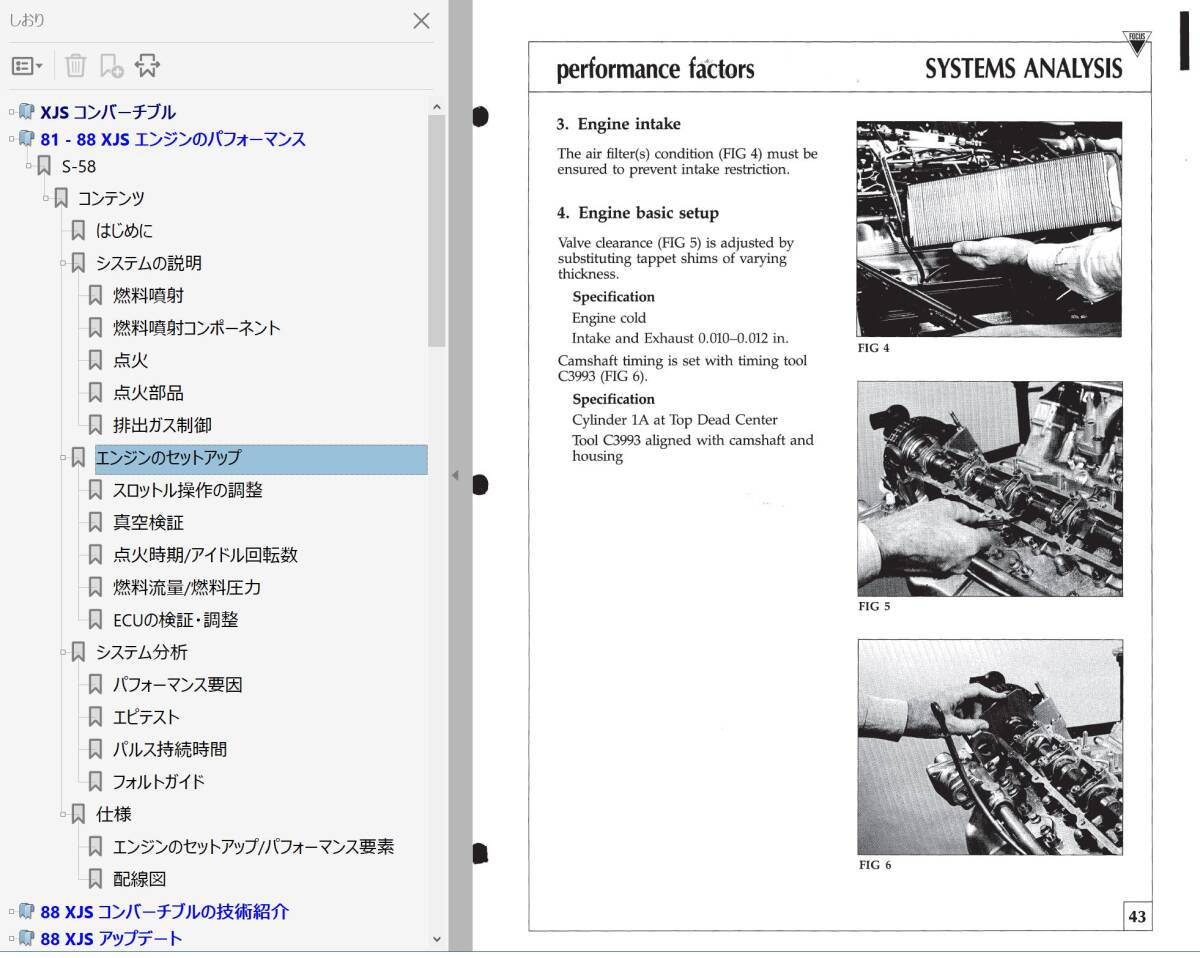1200x958 pixels.
Task: Select the highlighted エンジンのセットアップ bookmark label
Action: (261, 459)
